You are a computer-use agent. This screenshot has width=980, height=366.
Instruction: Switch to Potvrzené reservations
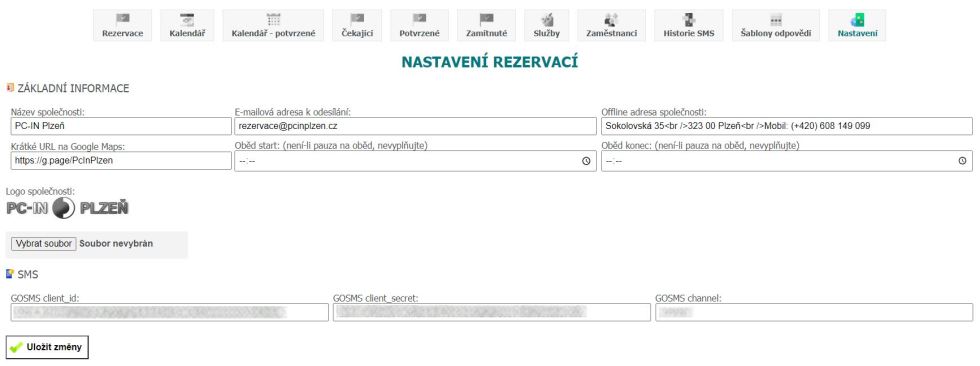click(419, 26)
